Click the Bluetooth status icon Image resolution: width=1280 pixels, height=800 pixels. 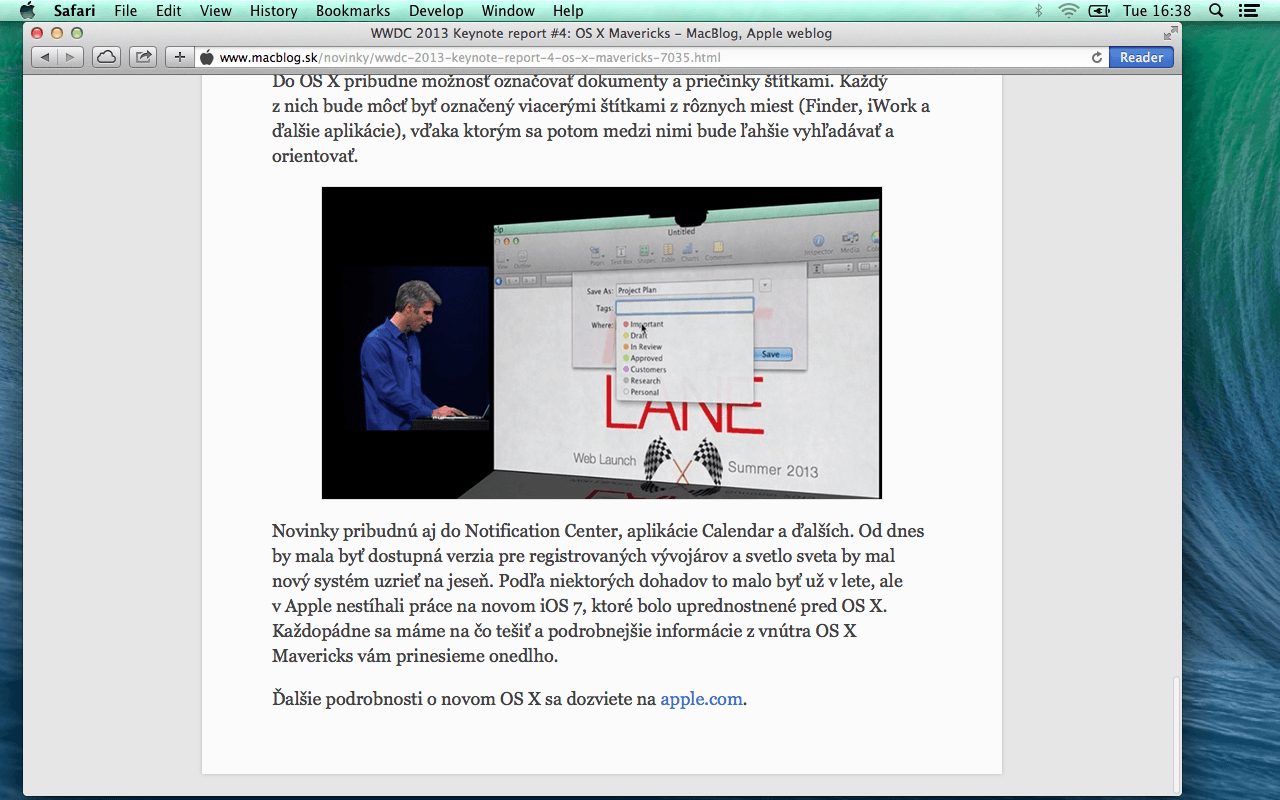point(1038,11)
